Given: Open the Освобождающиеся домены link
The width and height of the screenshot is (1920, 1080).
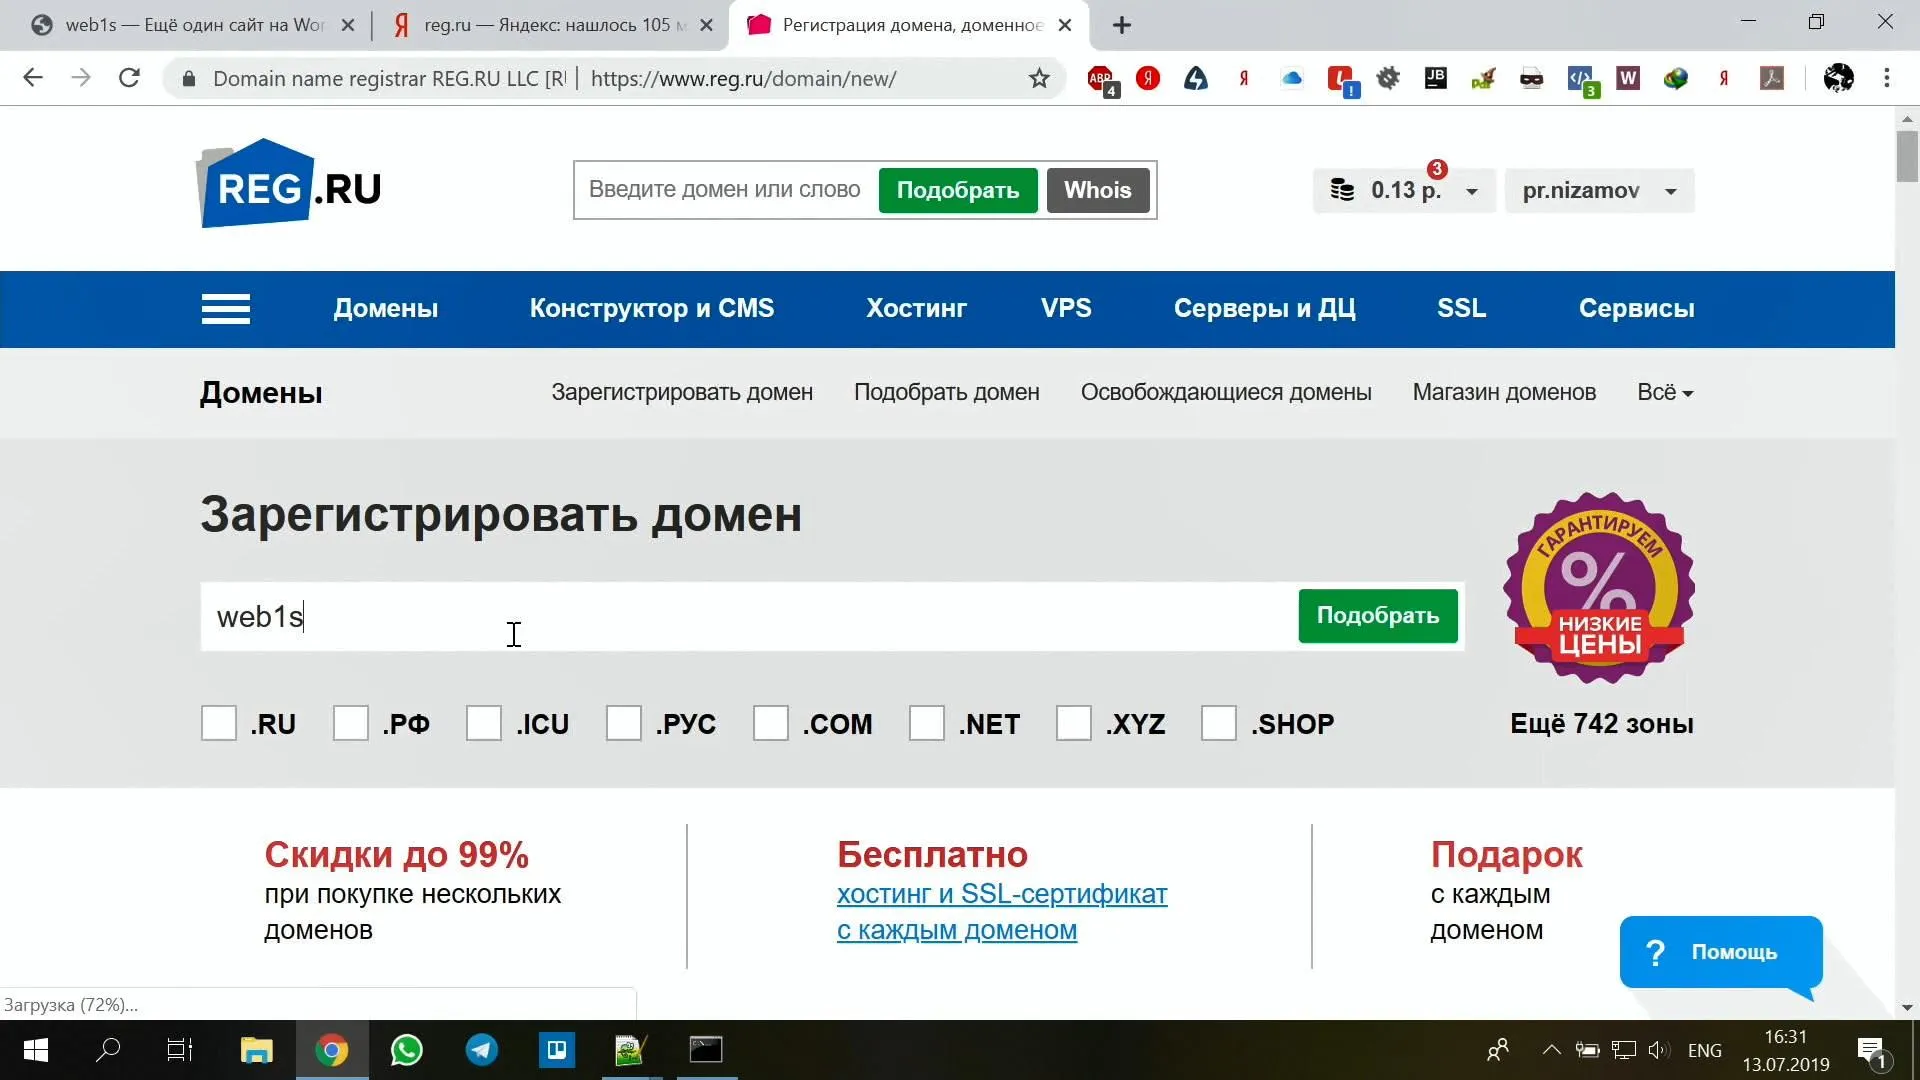Looking at the screenshot, I should click(1225, 392).
